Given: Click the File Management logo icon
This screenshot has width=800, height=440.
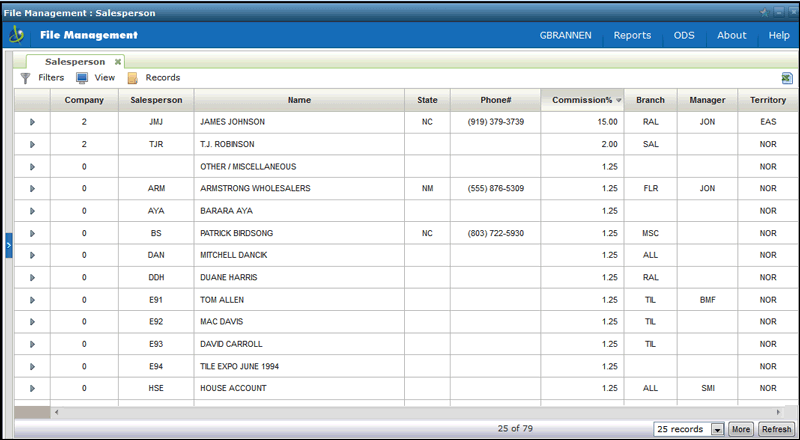Looking at the screenshot, I should 17,35.
